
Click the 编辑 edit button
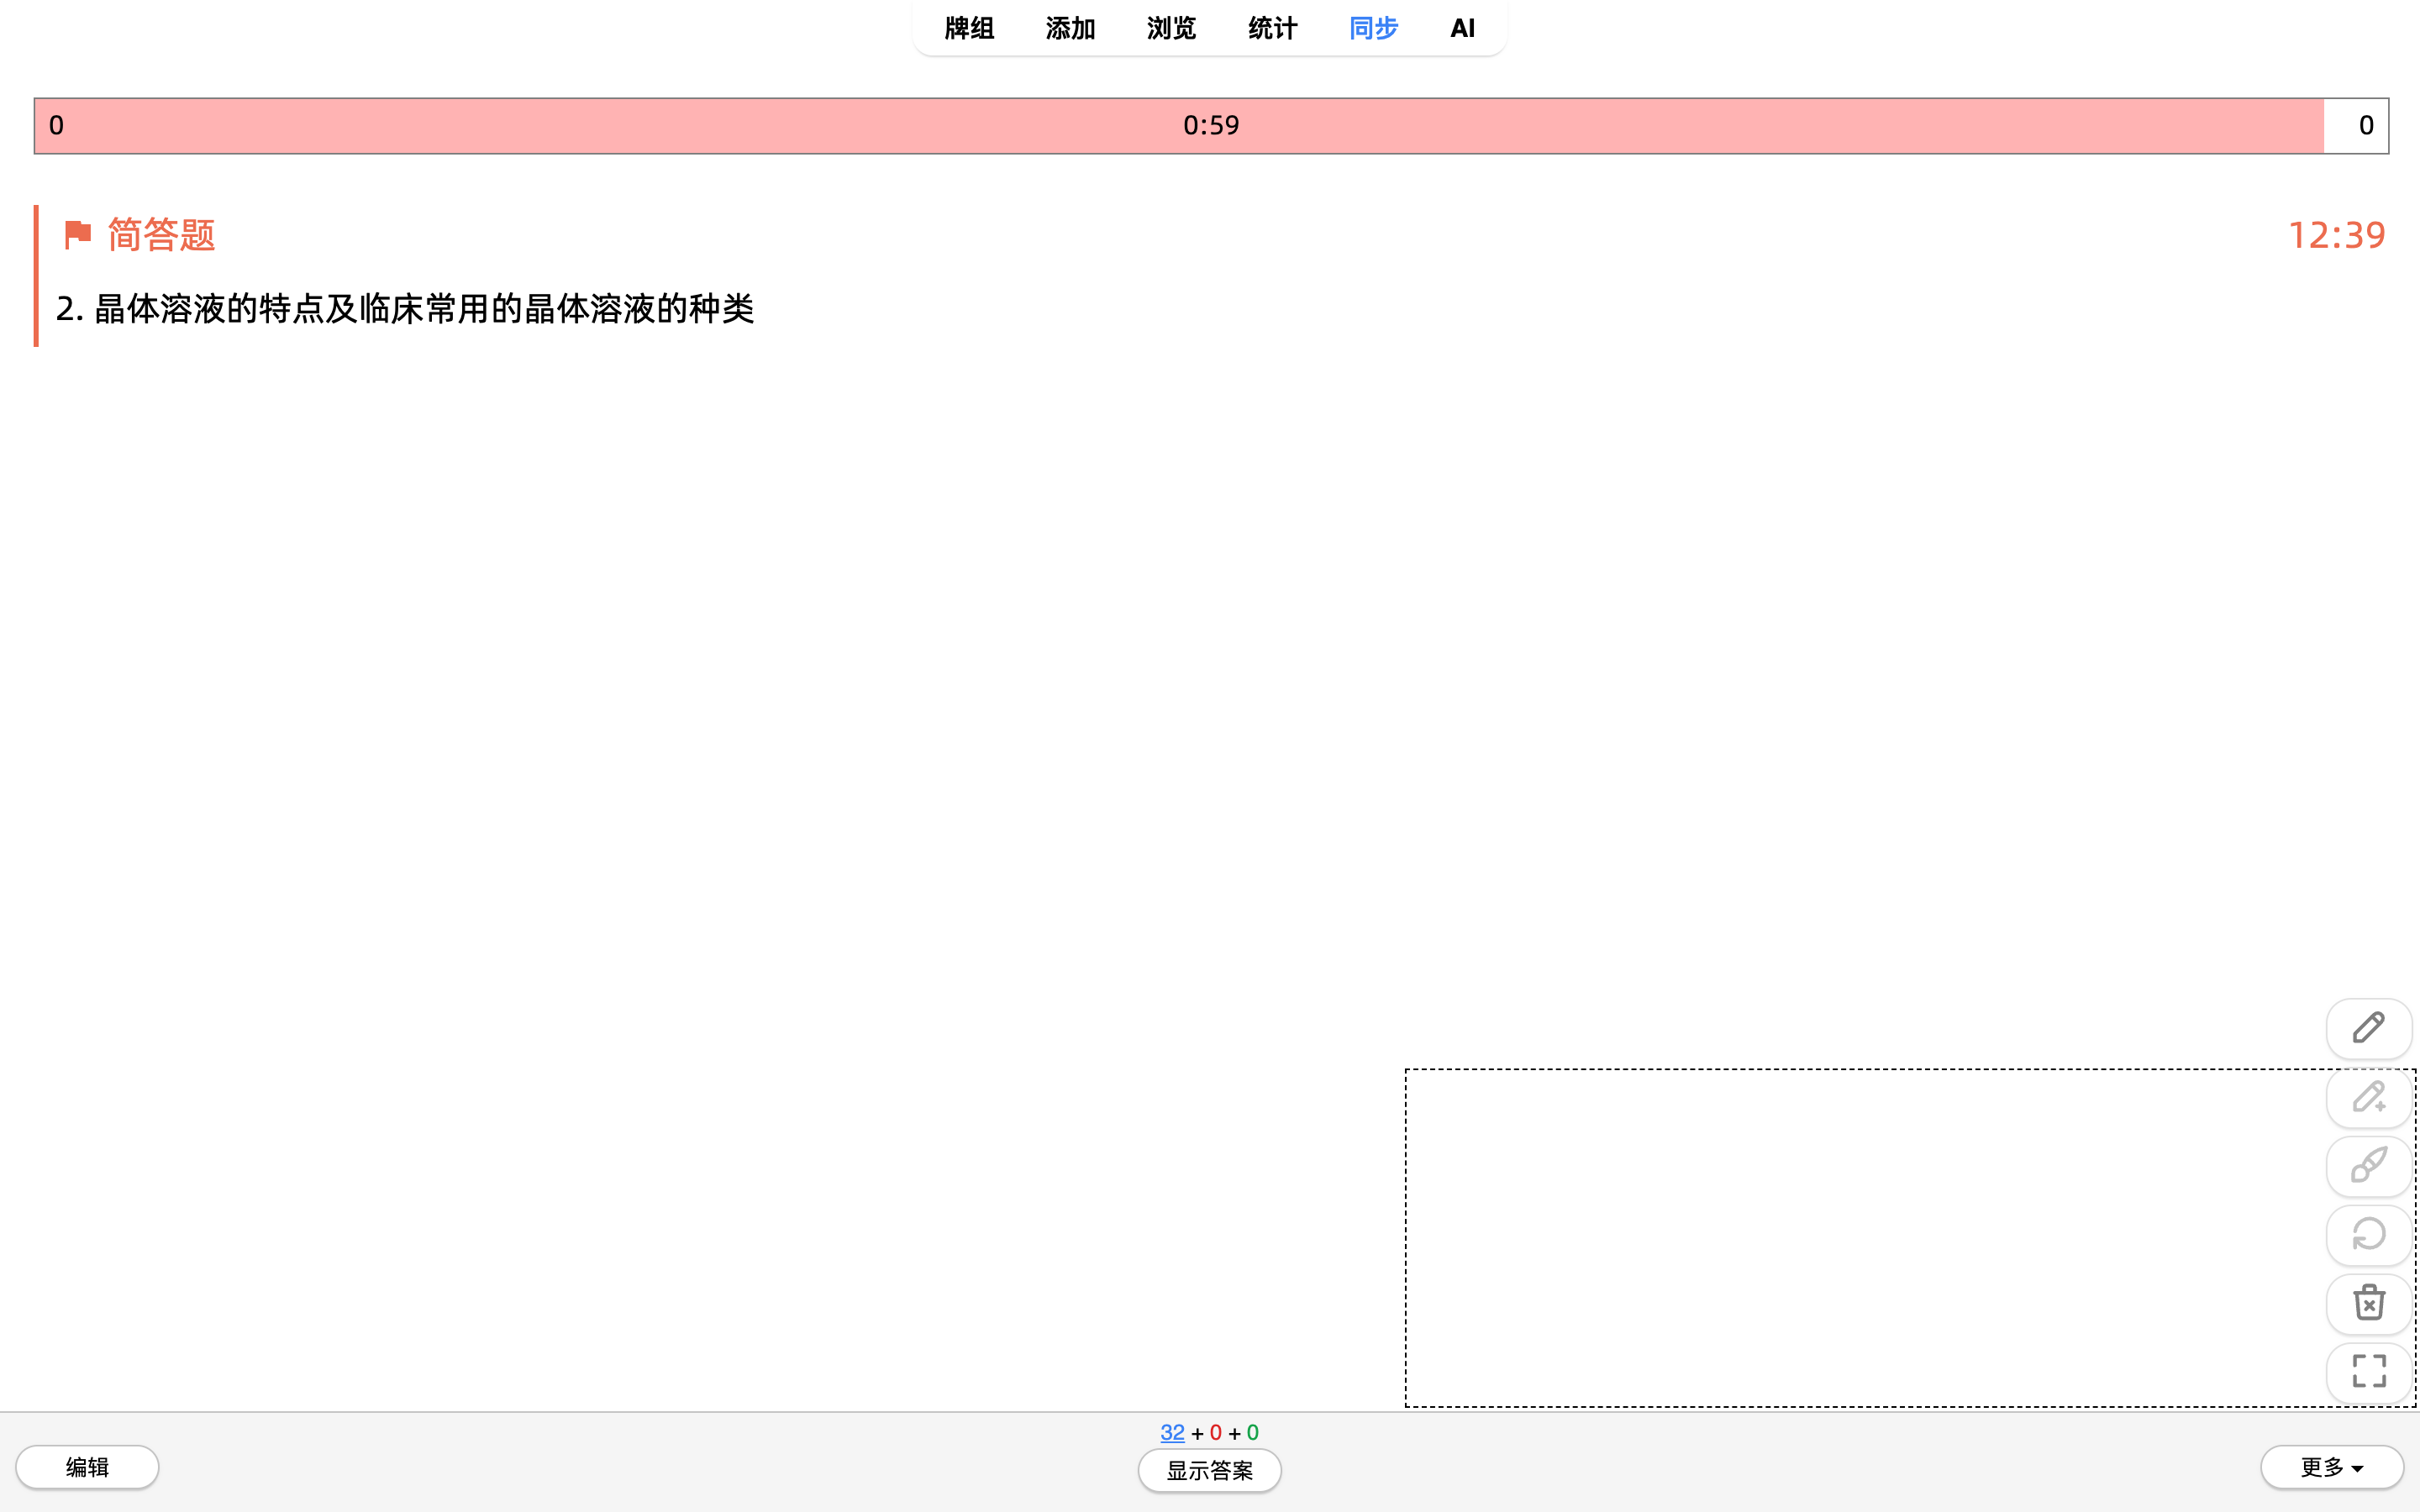coord(87,1467)
